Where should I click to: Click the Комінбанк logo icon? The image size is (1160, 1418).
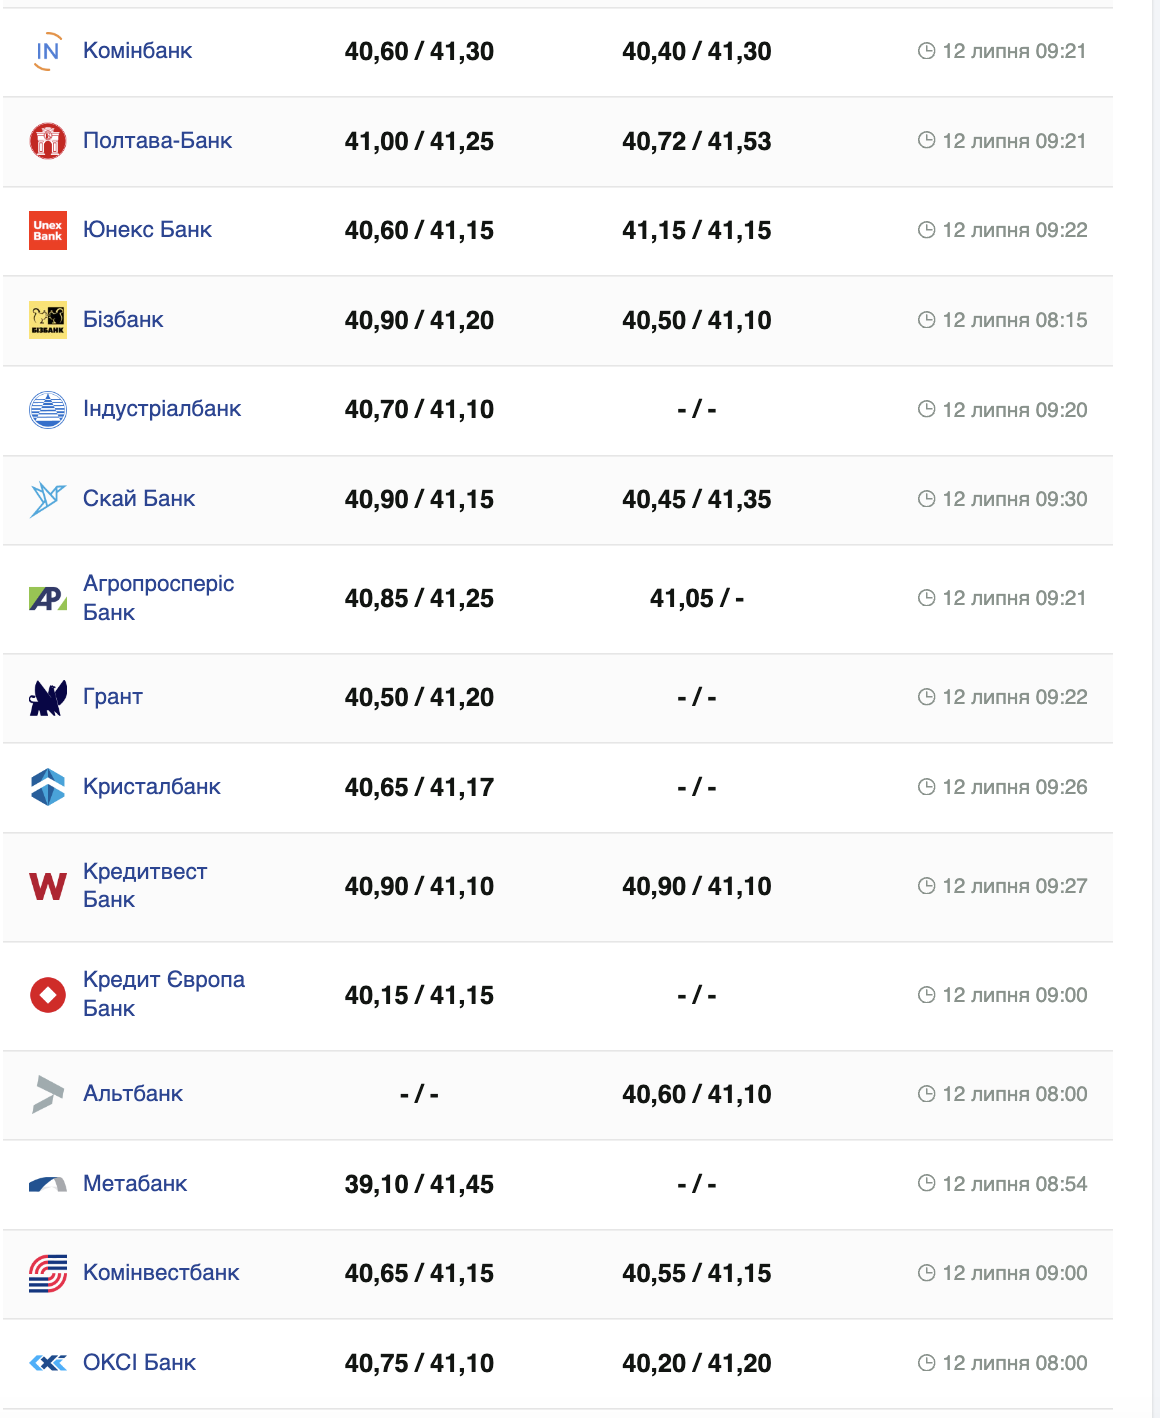coord(47,51)
